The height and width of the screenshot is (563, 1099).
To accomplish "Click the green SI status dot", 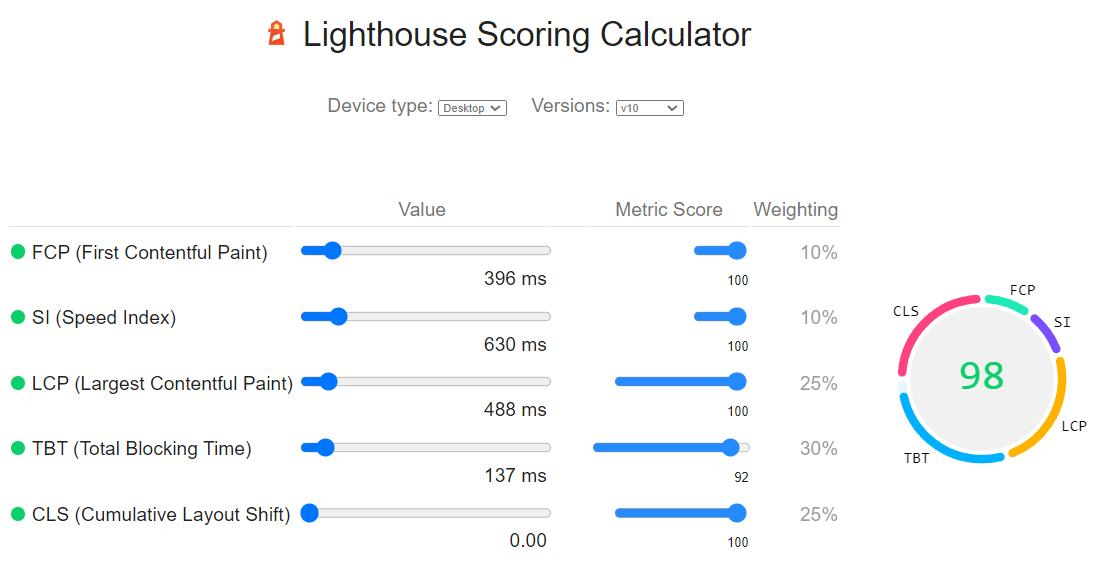I will tap(17, 318).
